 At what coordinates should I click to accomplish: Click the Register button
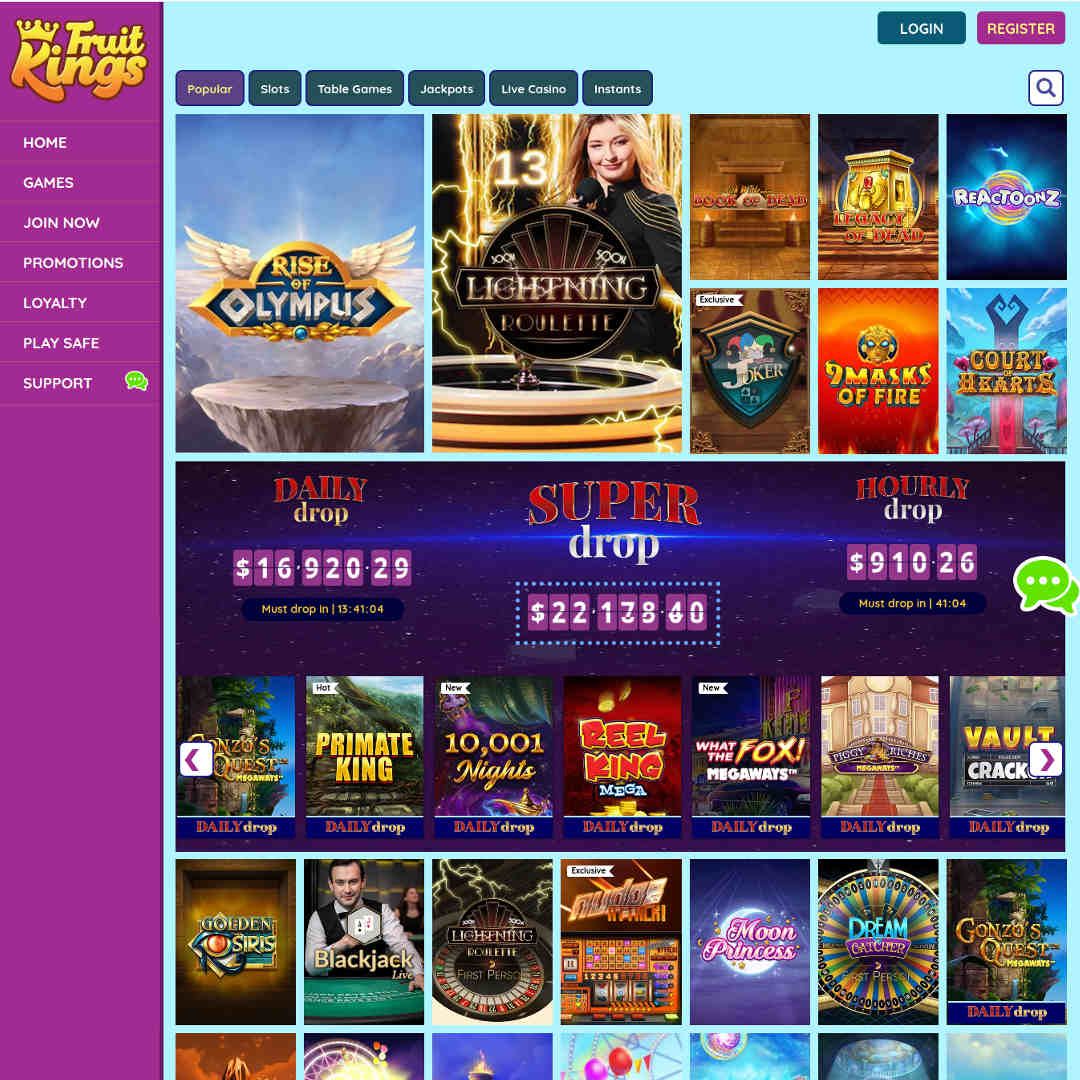[x=1021, y=28]
